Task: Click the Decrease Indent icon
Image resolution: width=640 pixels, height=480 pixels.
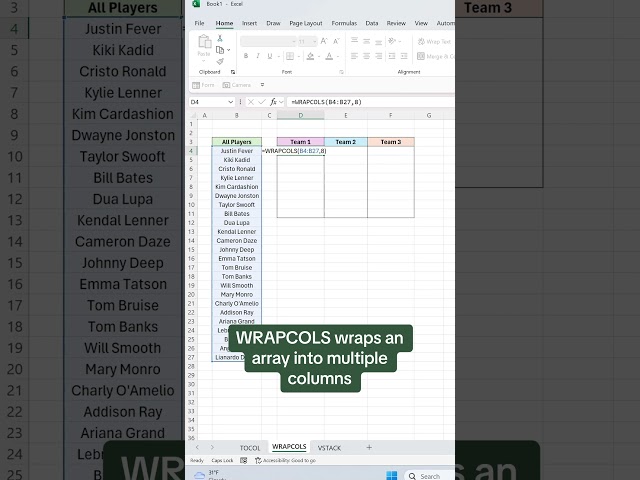Action: pos(392,56)
